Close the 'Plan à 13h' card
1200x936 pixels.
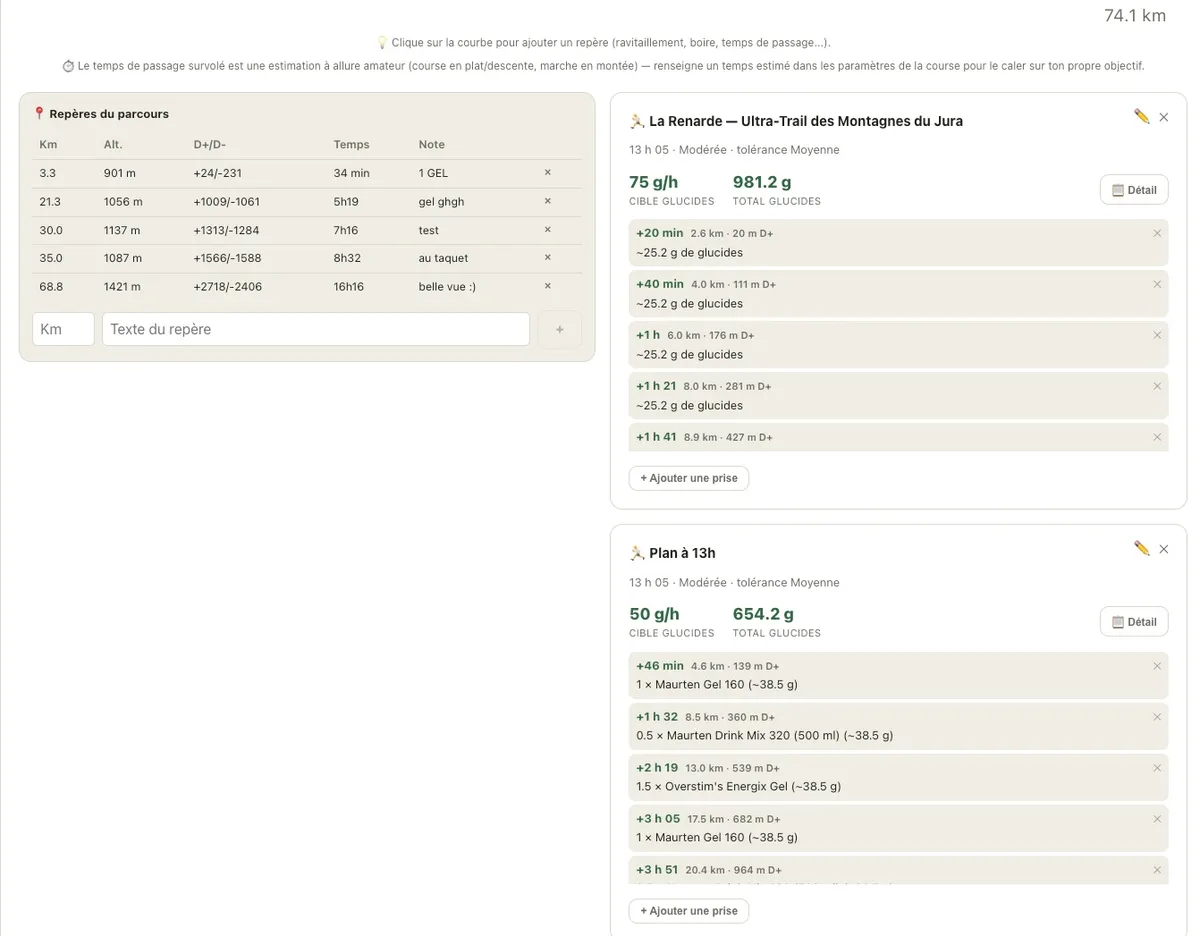click(x=1164, y=549)
